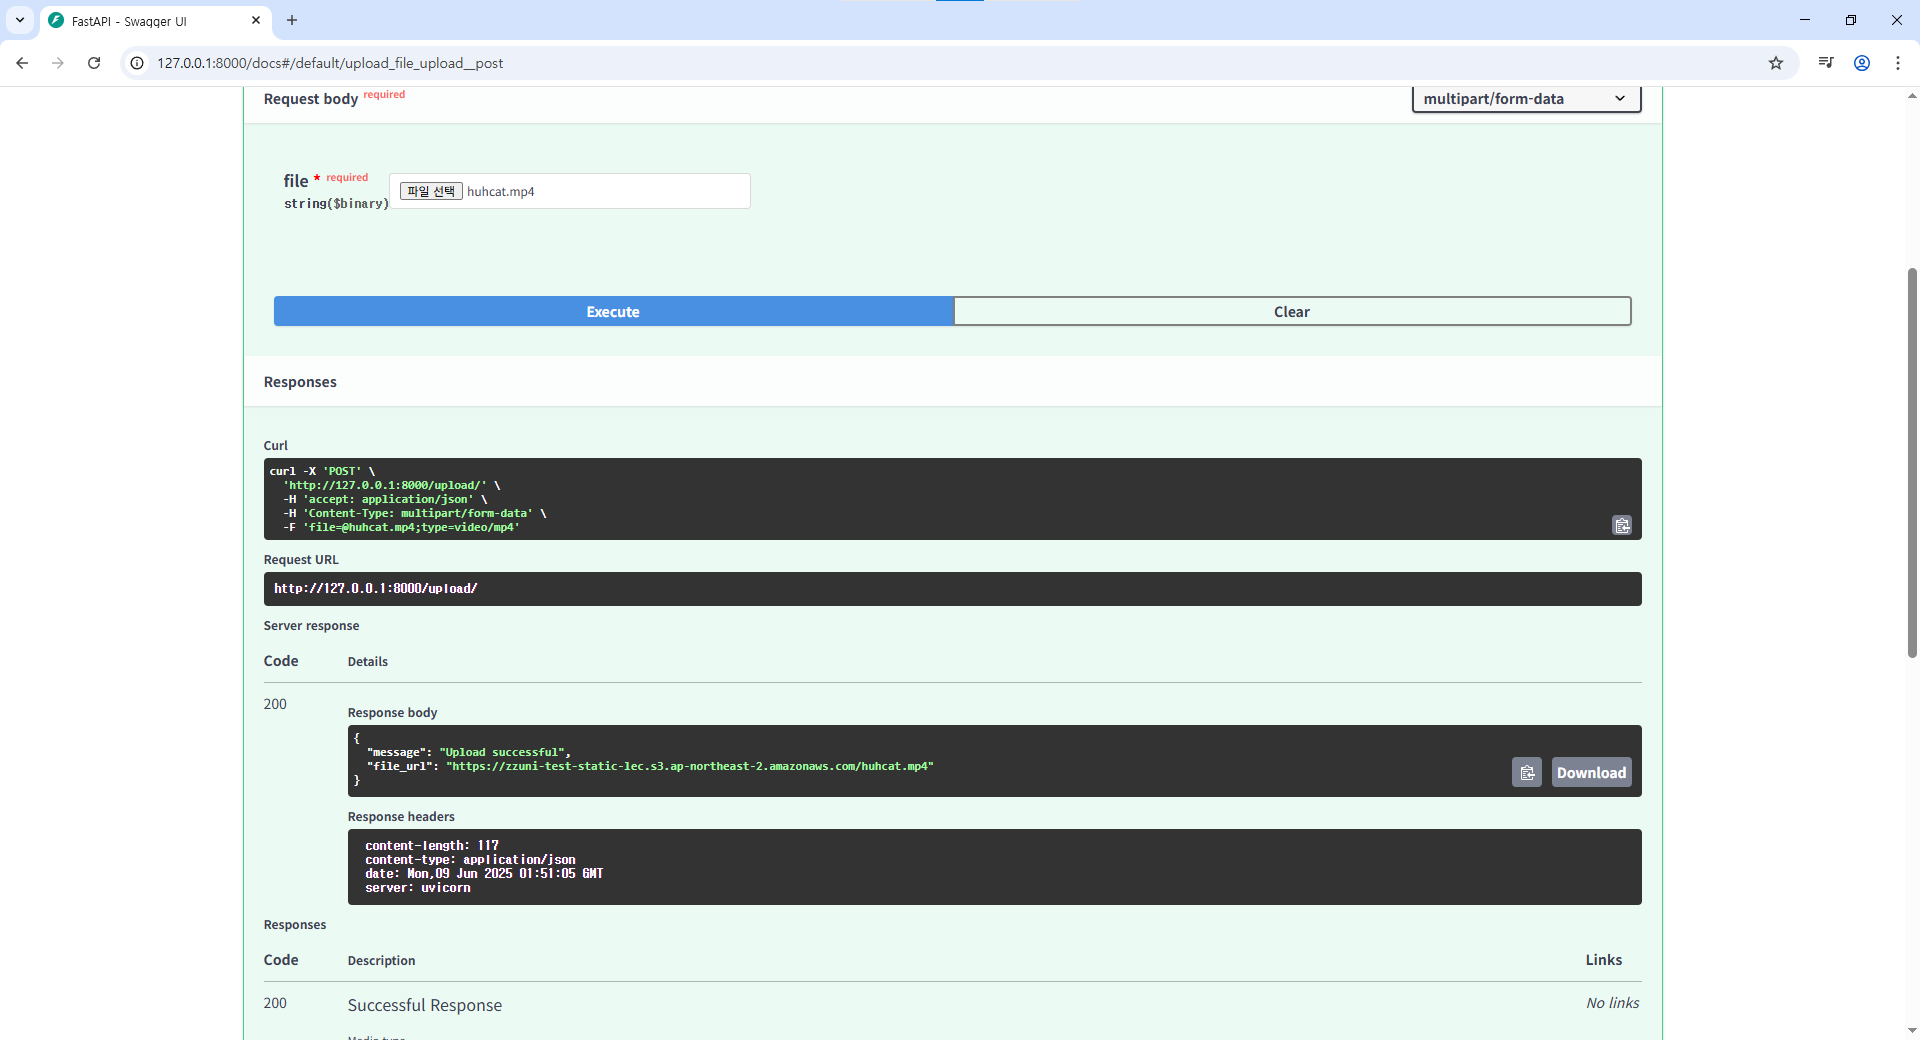This screenshot has width=1920, height=1040.
Task: Download the response body
Action: [1591, 772]
